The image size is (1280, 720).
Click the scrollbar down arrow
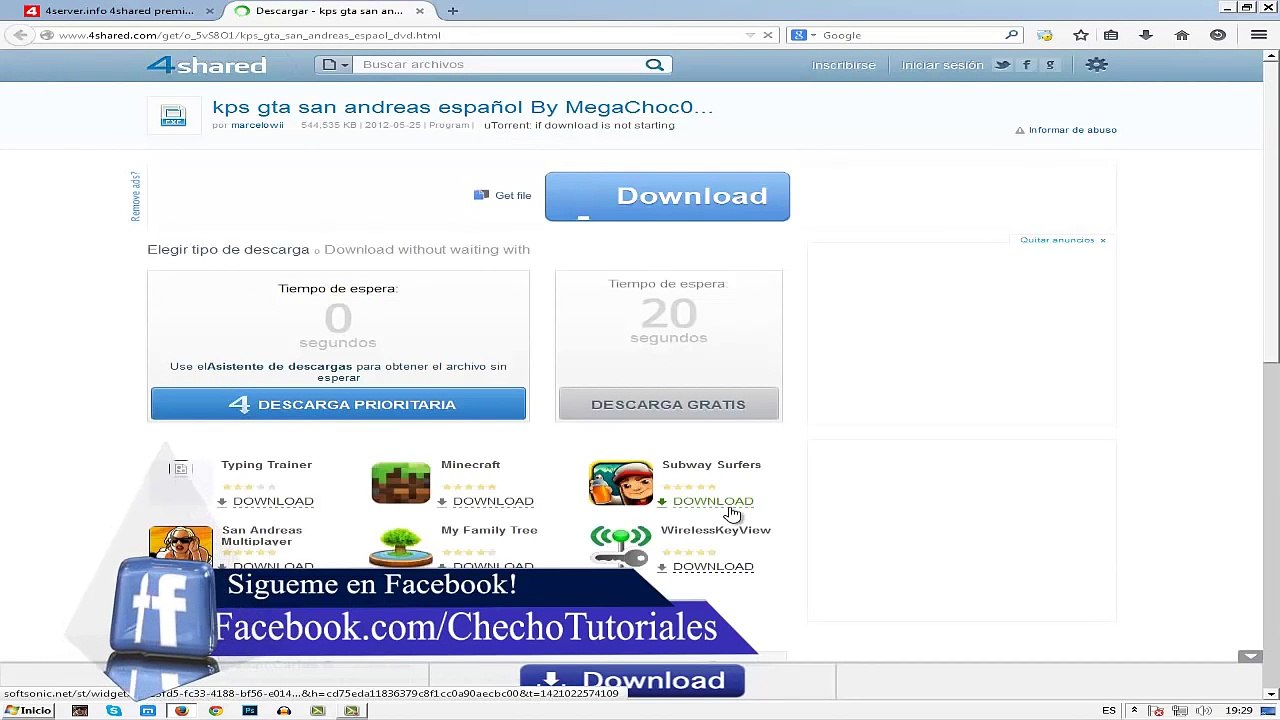click(1271, 693)
